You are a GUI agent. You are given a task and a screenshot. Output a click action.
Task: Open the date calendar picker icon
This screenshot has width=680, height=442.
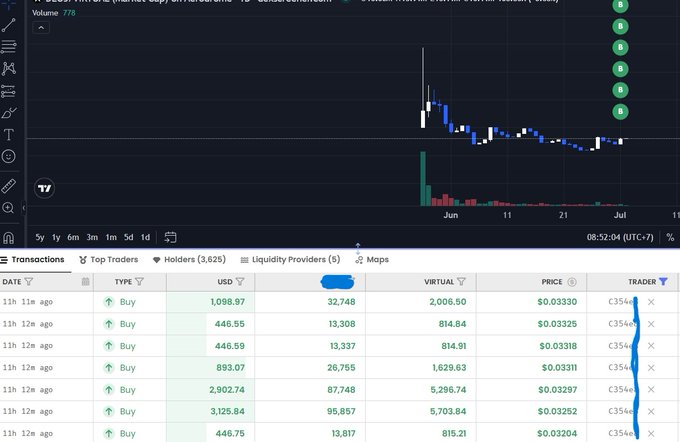(x=85, y=282)
